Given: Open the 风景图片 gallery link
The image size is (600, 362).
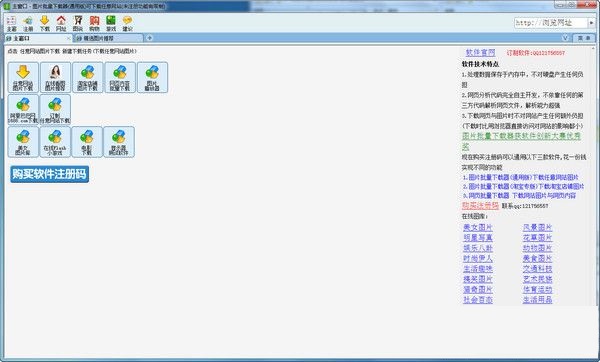Looking at the screenshot, I should coord(538,227).
